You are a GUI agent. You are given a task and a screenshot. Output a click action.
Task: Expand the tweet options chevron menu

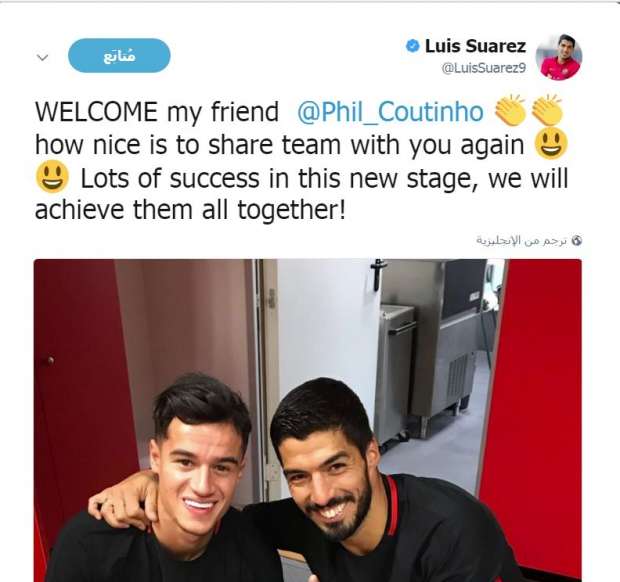(42, 58)
